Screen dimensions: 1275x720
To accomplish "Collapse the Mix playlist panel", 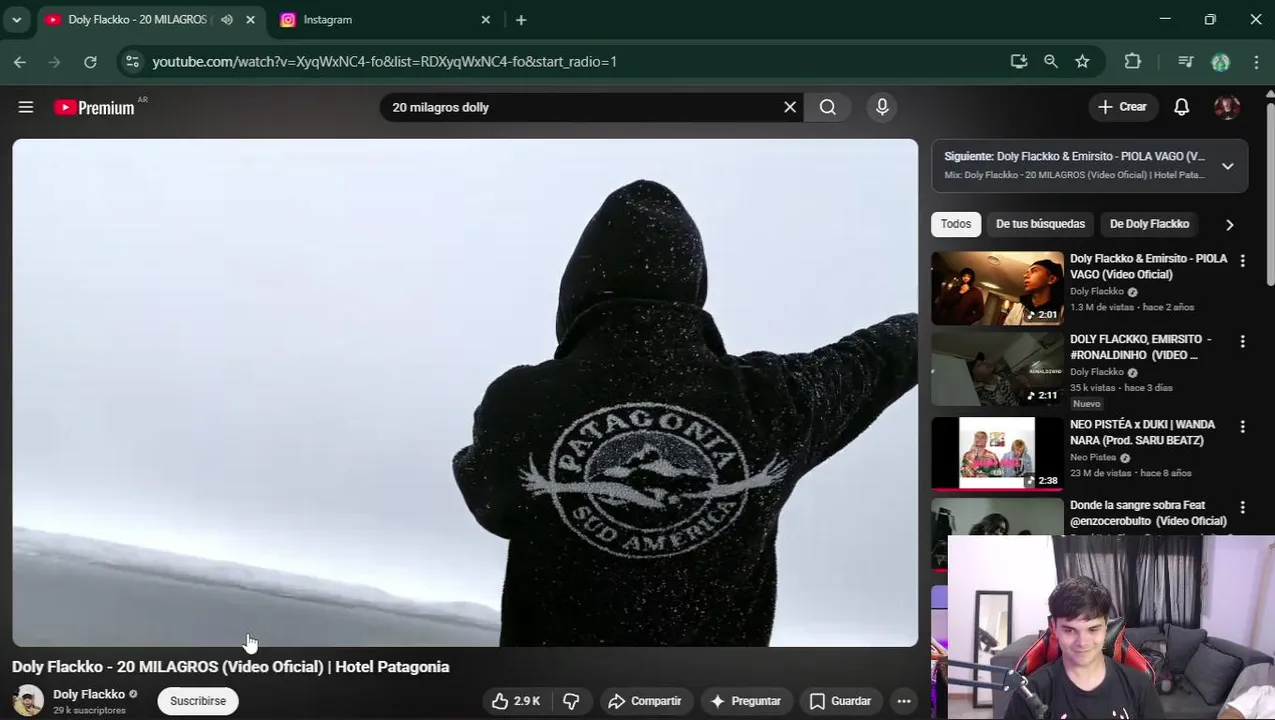I will coord(1228,166).
